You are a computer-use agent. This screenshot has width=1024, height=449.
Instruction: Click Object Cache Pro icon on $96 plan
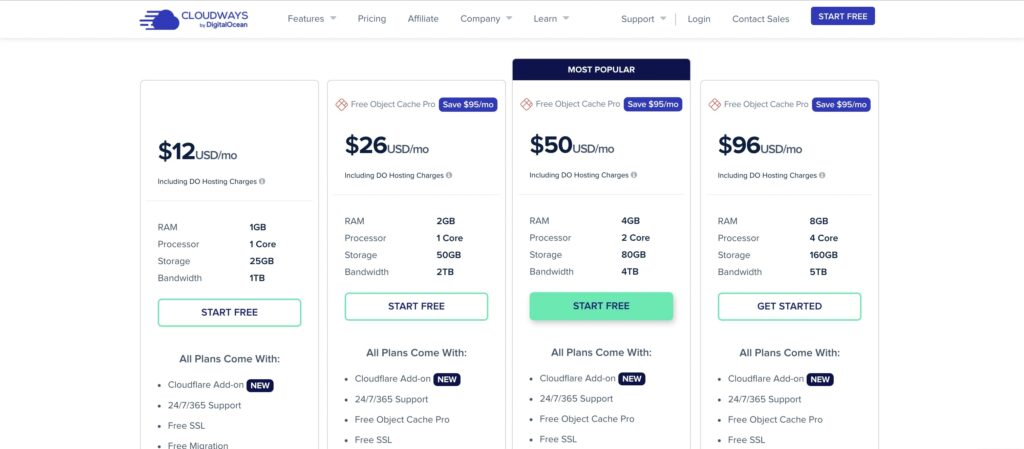(x=714, y=104)
